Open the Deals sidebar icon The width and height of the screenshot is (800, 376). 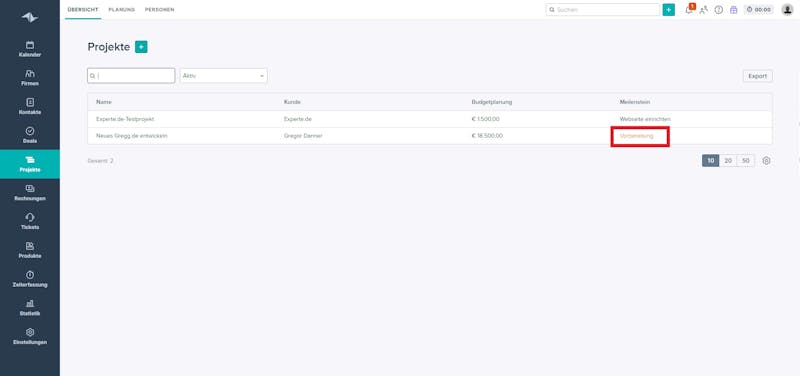[30, 131]
